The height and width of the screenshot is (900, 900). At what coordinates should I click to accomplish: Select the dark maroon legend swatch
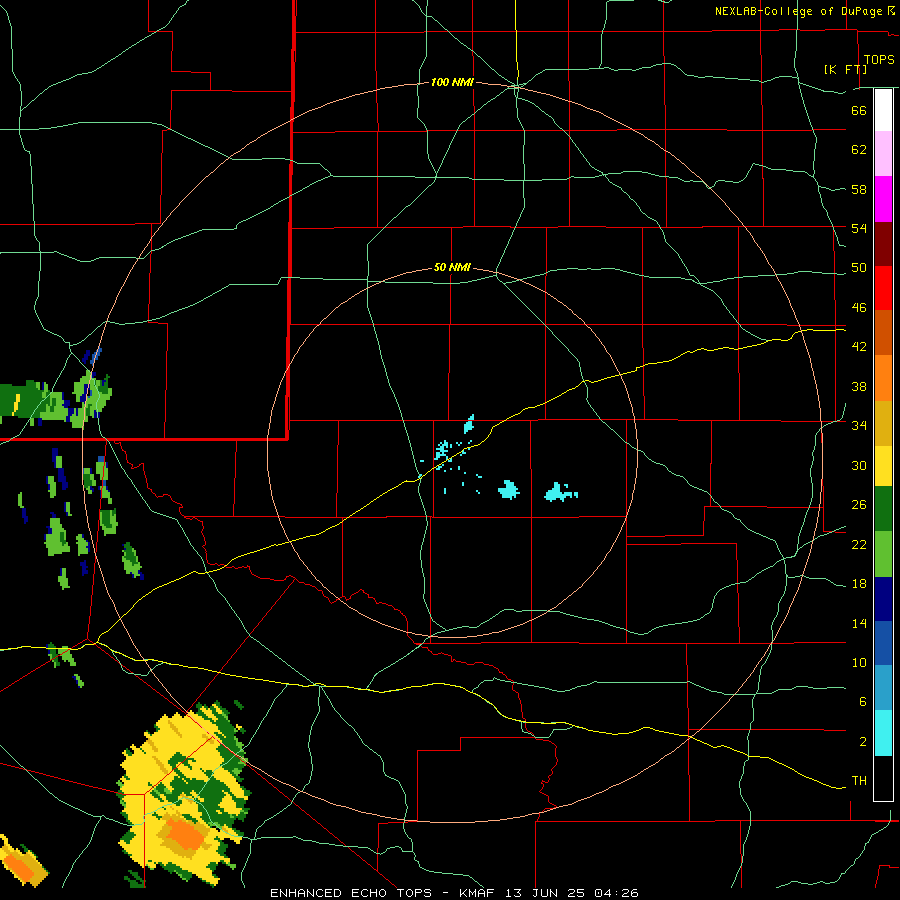(x=883, y=243)
